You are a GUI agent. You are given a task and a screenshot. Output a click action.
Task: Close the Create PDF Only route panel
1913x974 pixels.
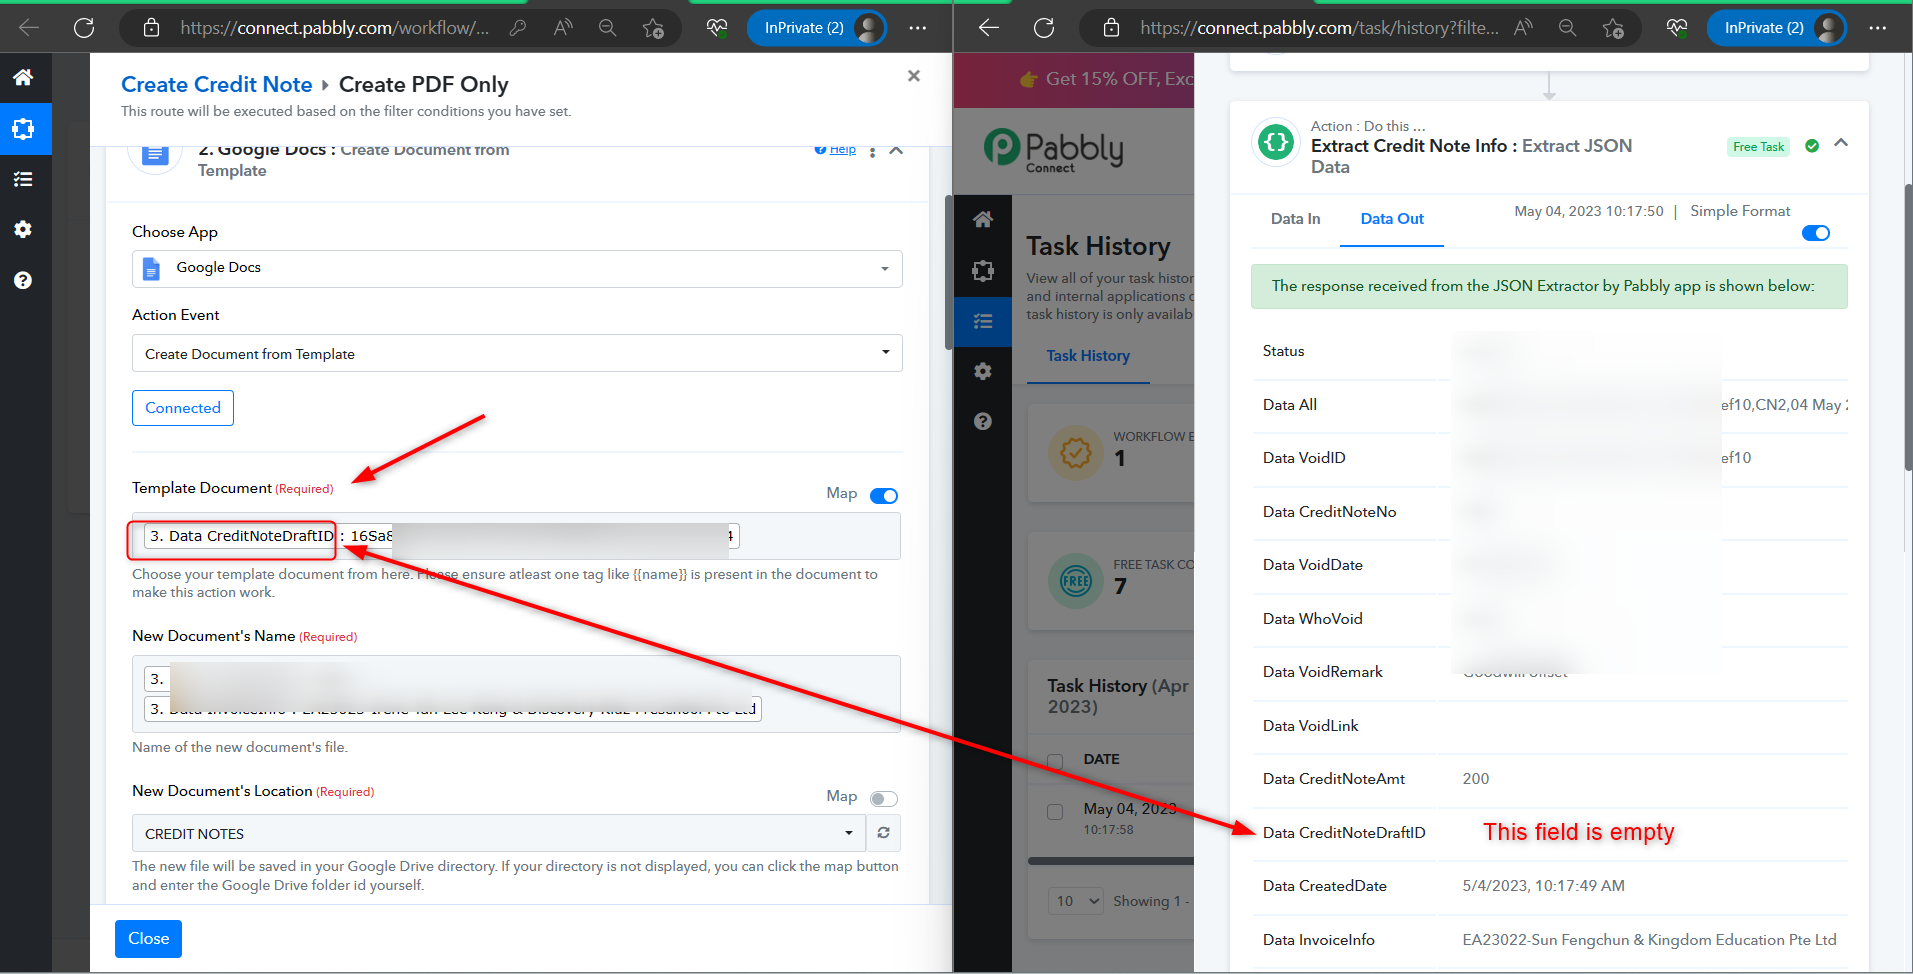click(913, 76)
